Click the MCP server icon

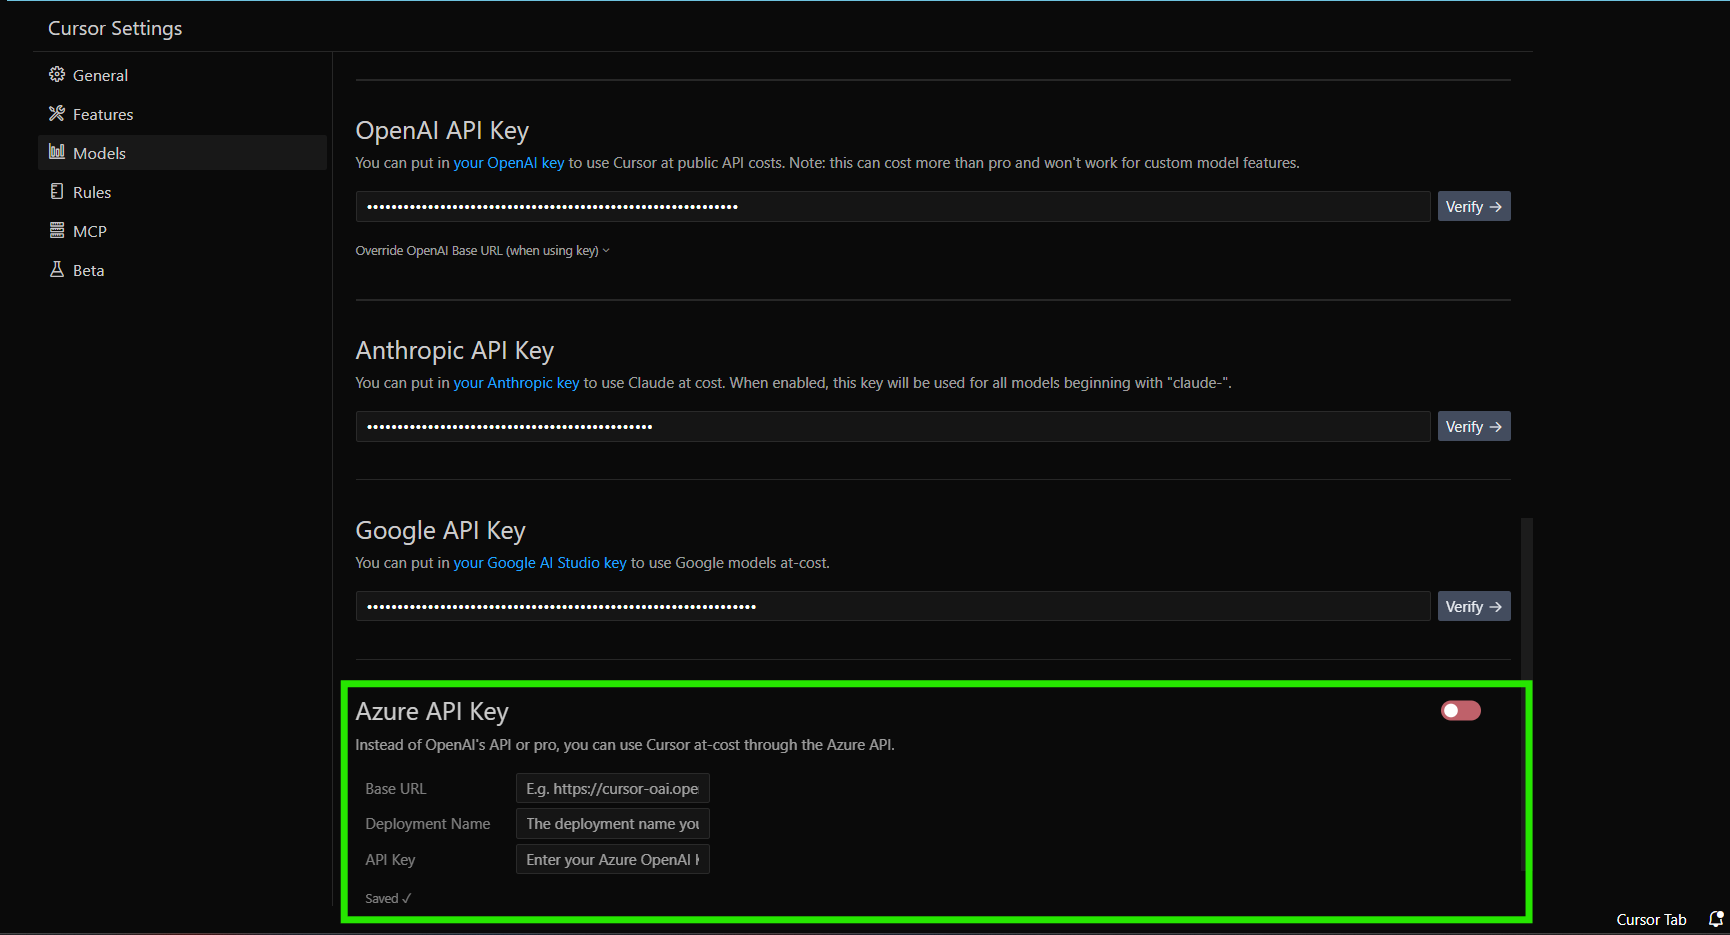tap(57, 230)
